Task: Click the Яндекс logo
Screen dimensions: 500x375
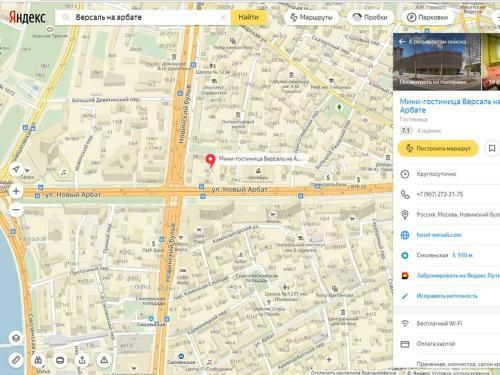Action: point(27,17)
